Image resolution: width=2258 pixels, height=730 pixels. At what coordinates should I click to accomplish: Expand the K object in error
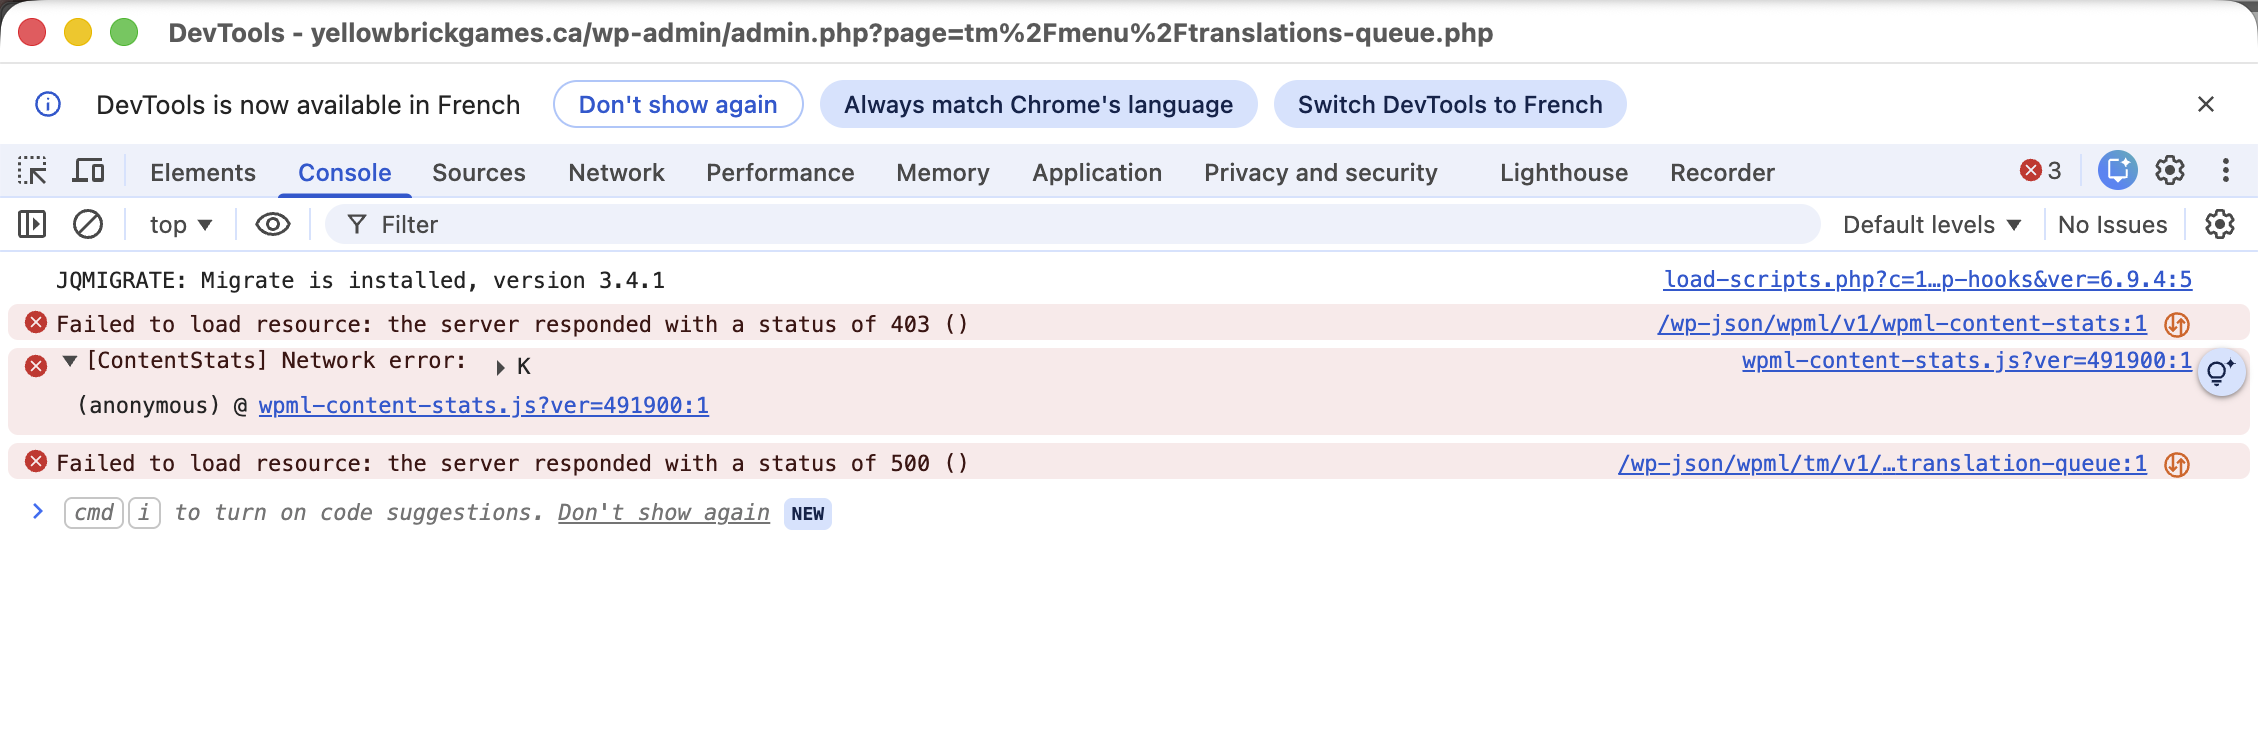click(500, 368)
